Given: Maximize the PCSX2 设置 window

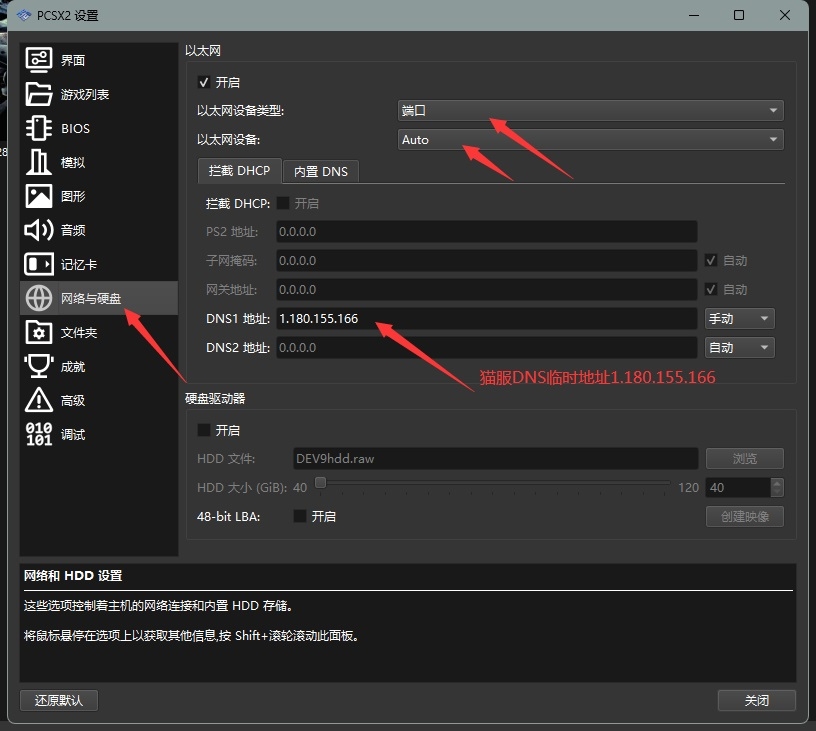Looking at the screenshot, I should [x=738, y=15].
